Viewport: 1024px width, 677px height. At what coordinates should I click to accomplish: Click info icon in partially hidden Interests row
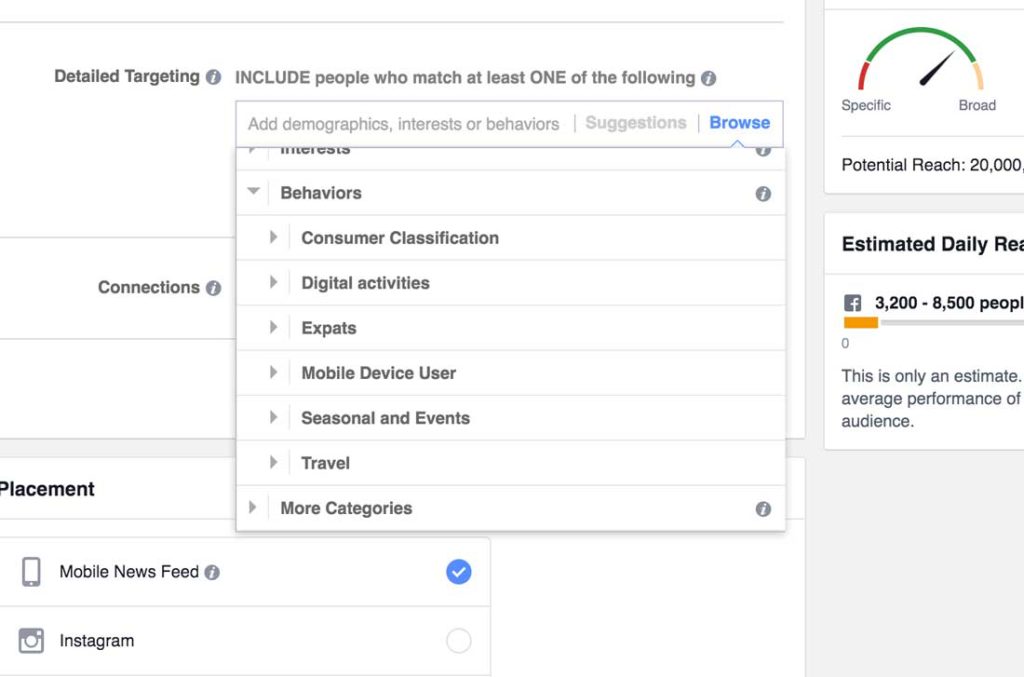pos(763,151)
